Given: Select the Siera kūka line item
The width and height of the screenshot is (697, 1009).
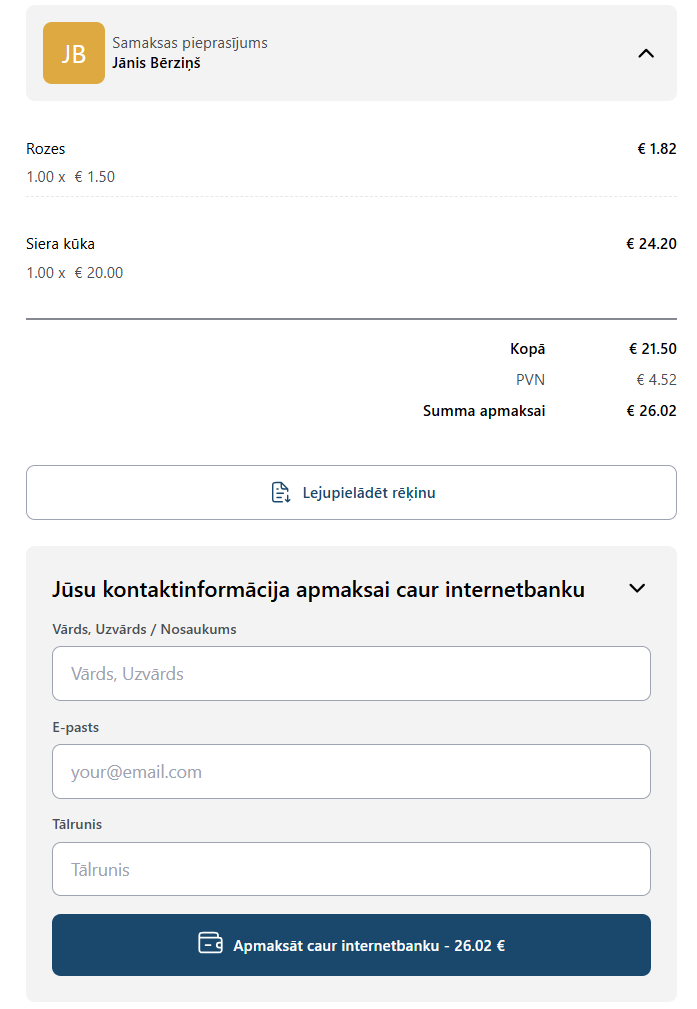Looking at the screenshot, I should 351,257.
